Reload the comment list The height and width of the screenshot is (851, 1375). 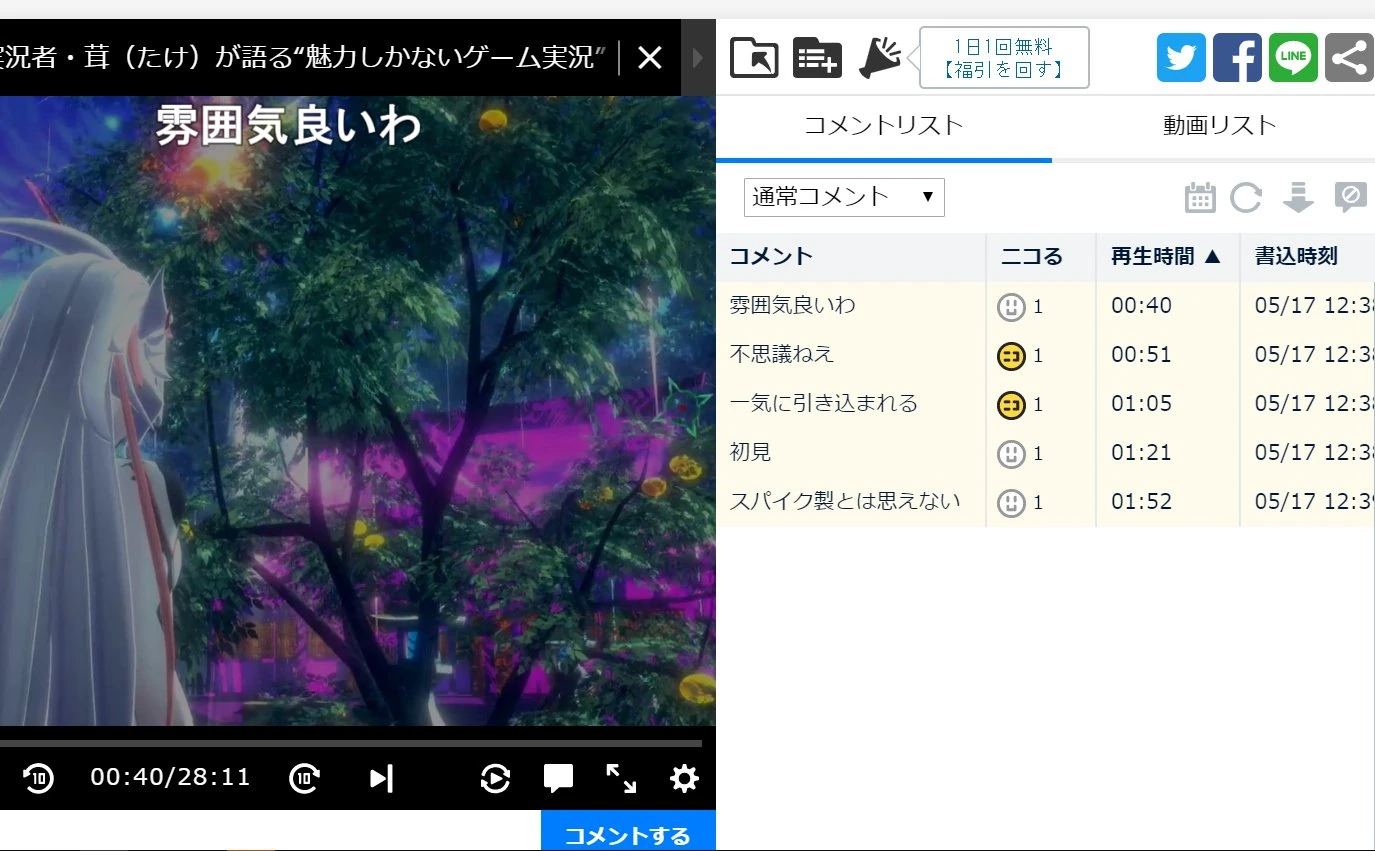point(1246,198)
